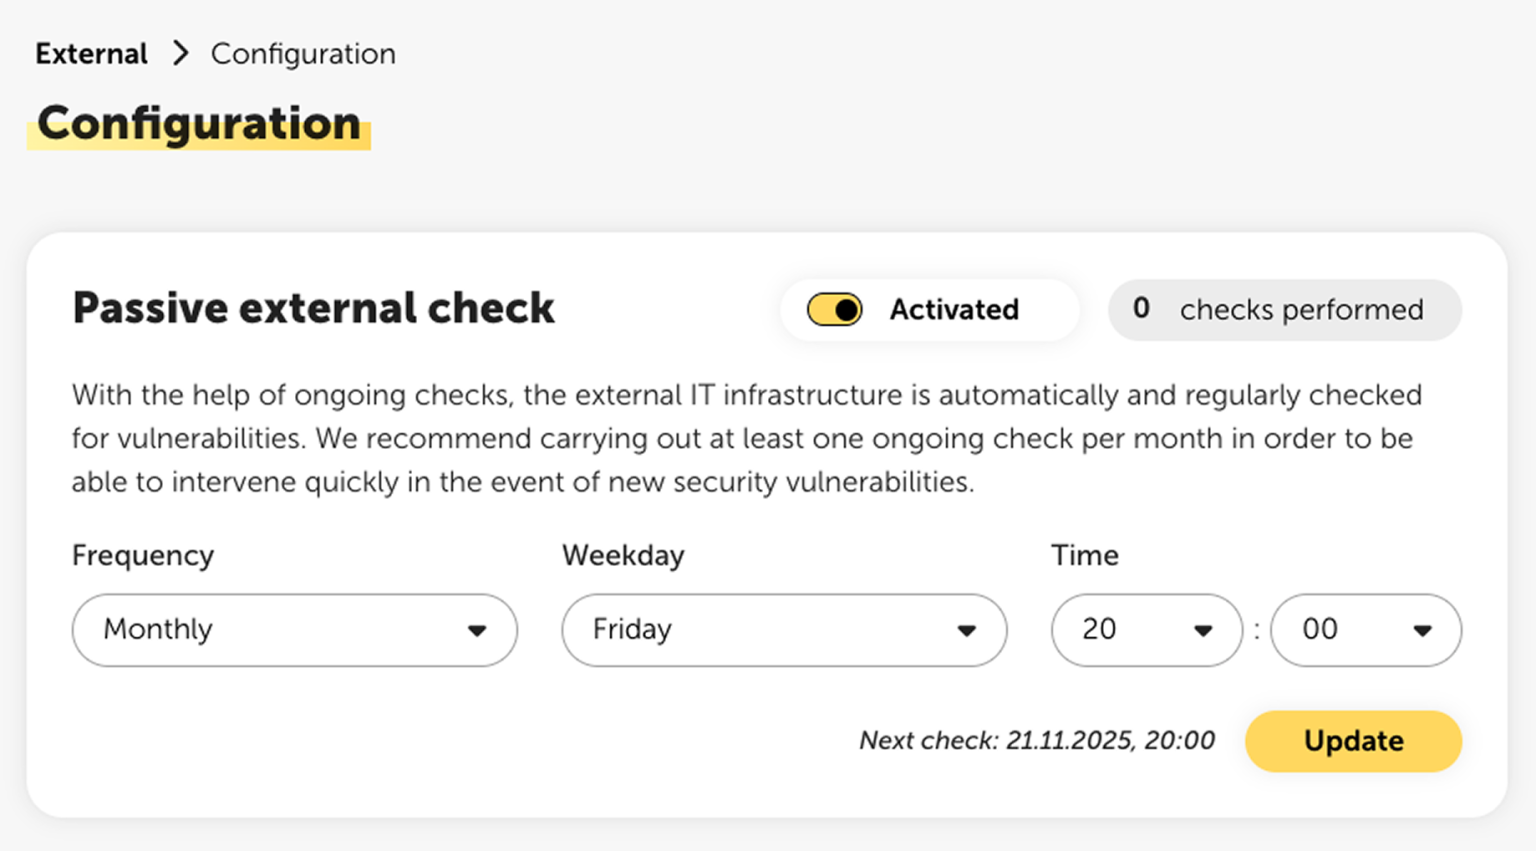The image size is (1536, 851).
Task: Click the checks performed counter badge
Action: click(x=1284, y=310)
